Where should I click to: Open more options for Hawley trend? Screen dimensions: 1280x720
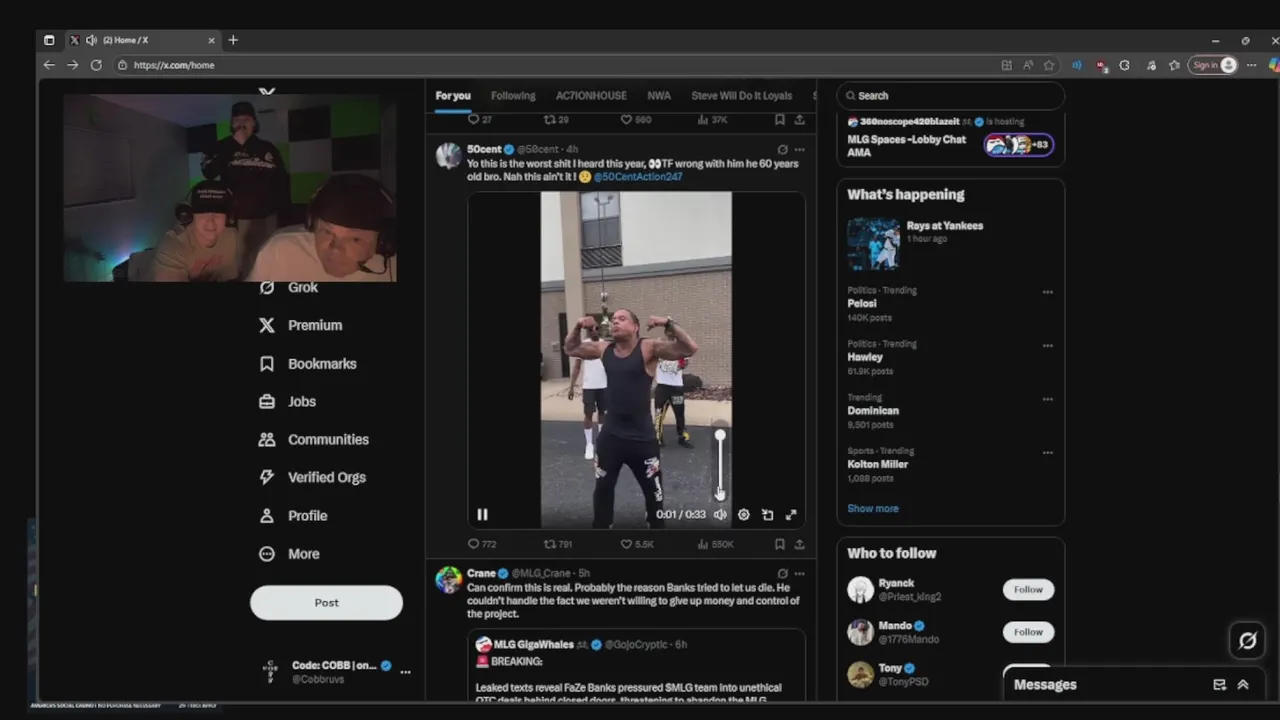pos(1047,346)
